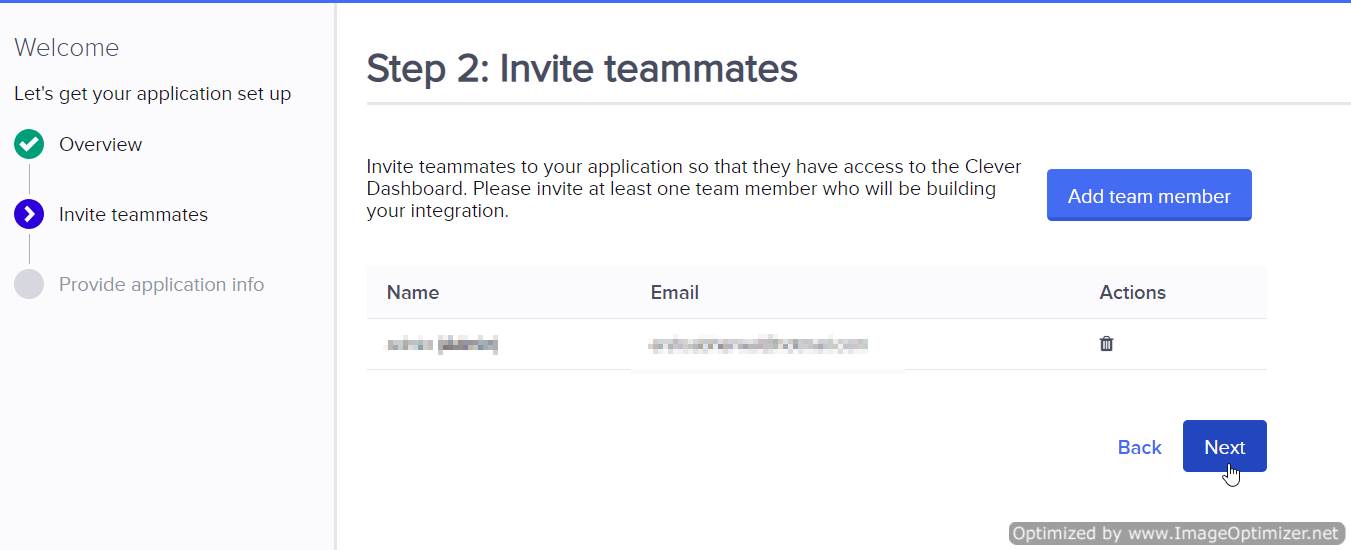The width and height of the screenshot is (1351, 550).
Task: Select the Invite teammates step label
Action: point(133,215)
